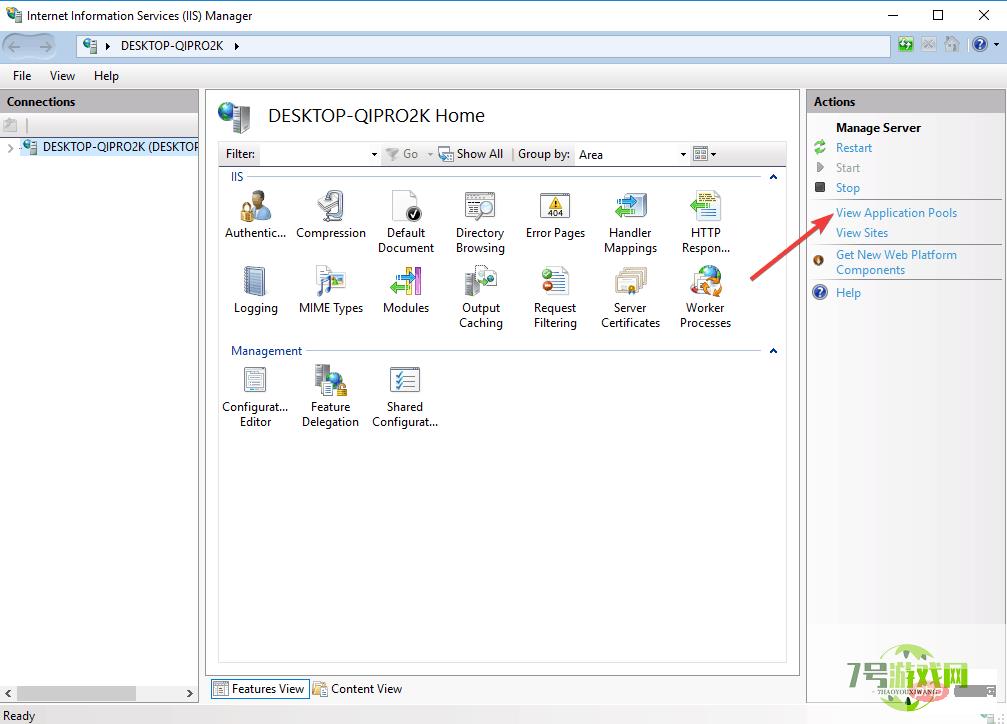Open the Authentication feature
This screenshot has width=1007, height=724.
coord(256,215)
